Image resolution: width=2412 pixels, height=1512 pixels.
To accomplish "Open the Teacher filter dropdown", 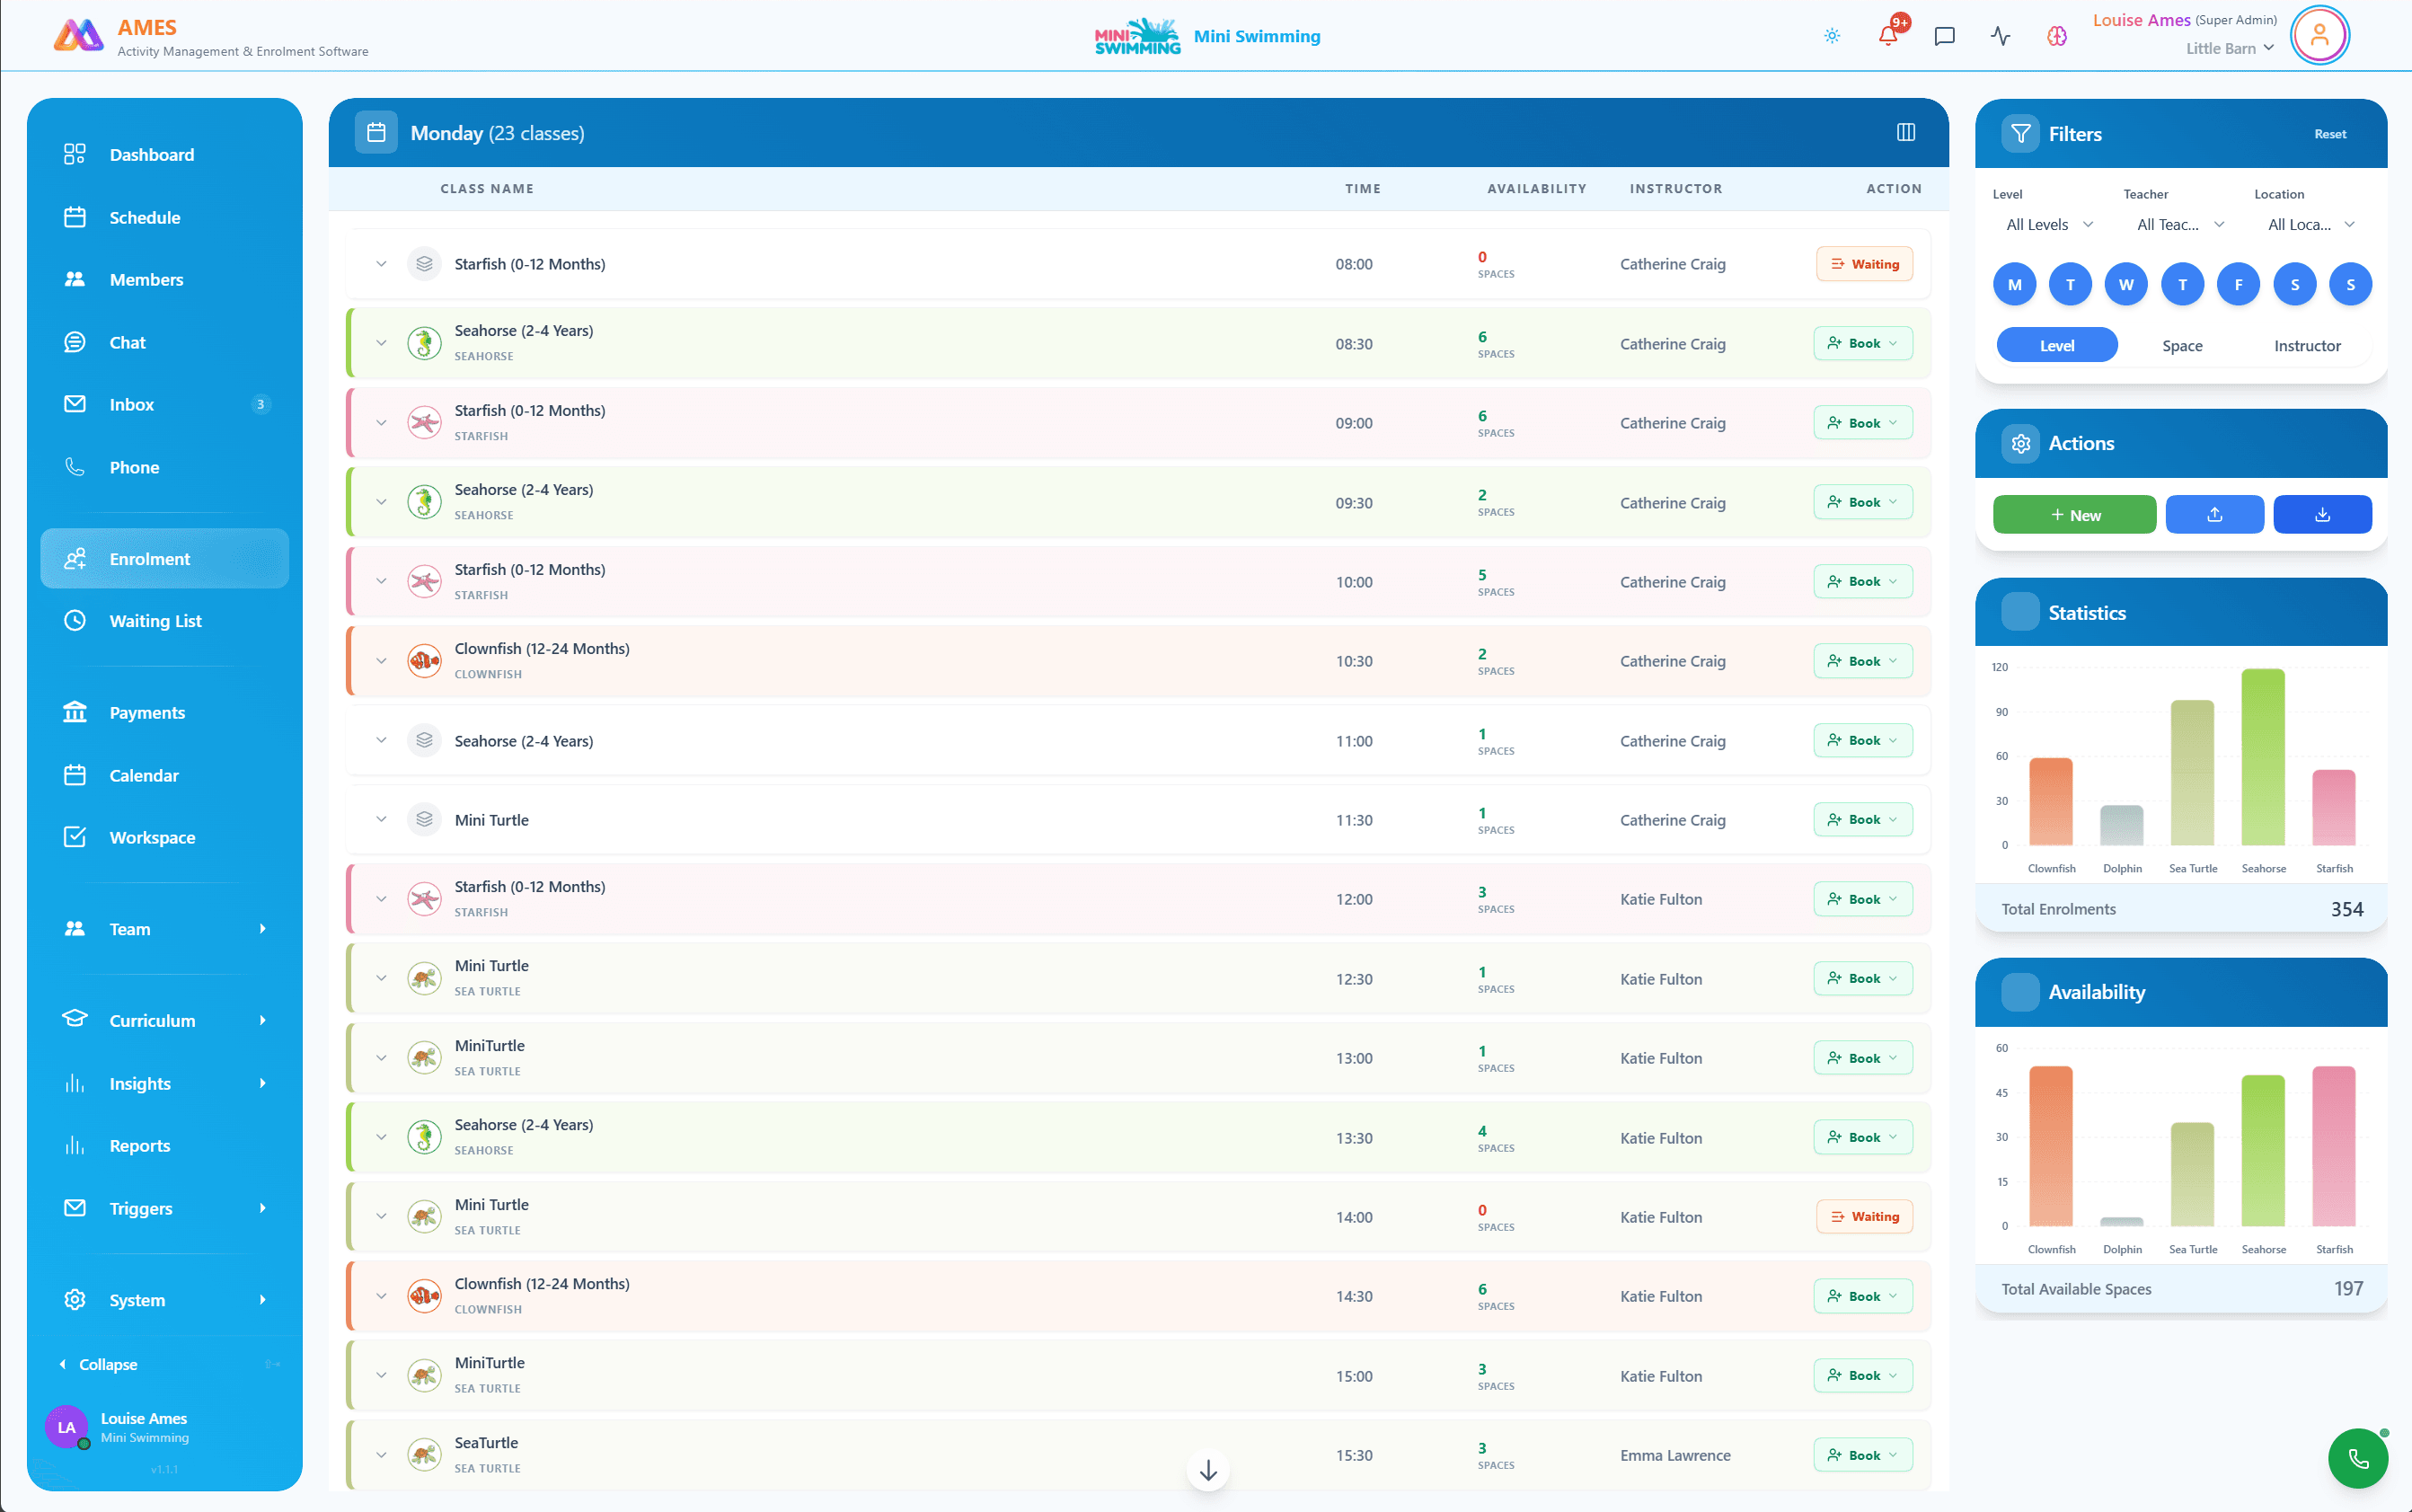I will pyautogui.click(x=2181, y=224).
